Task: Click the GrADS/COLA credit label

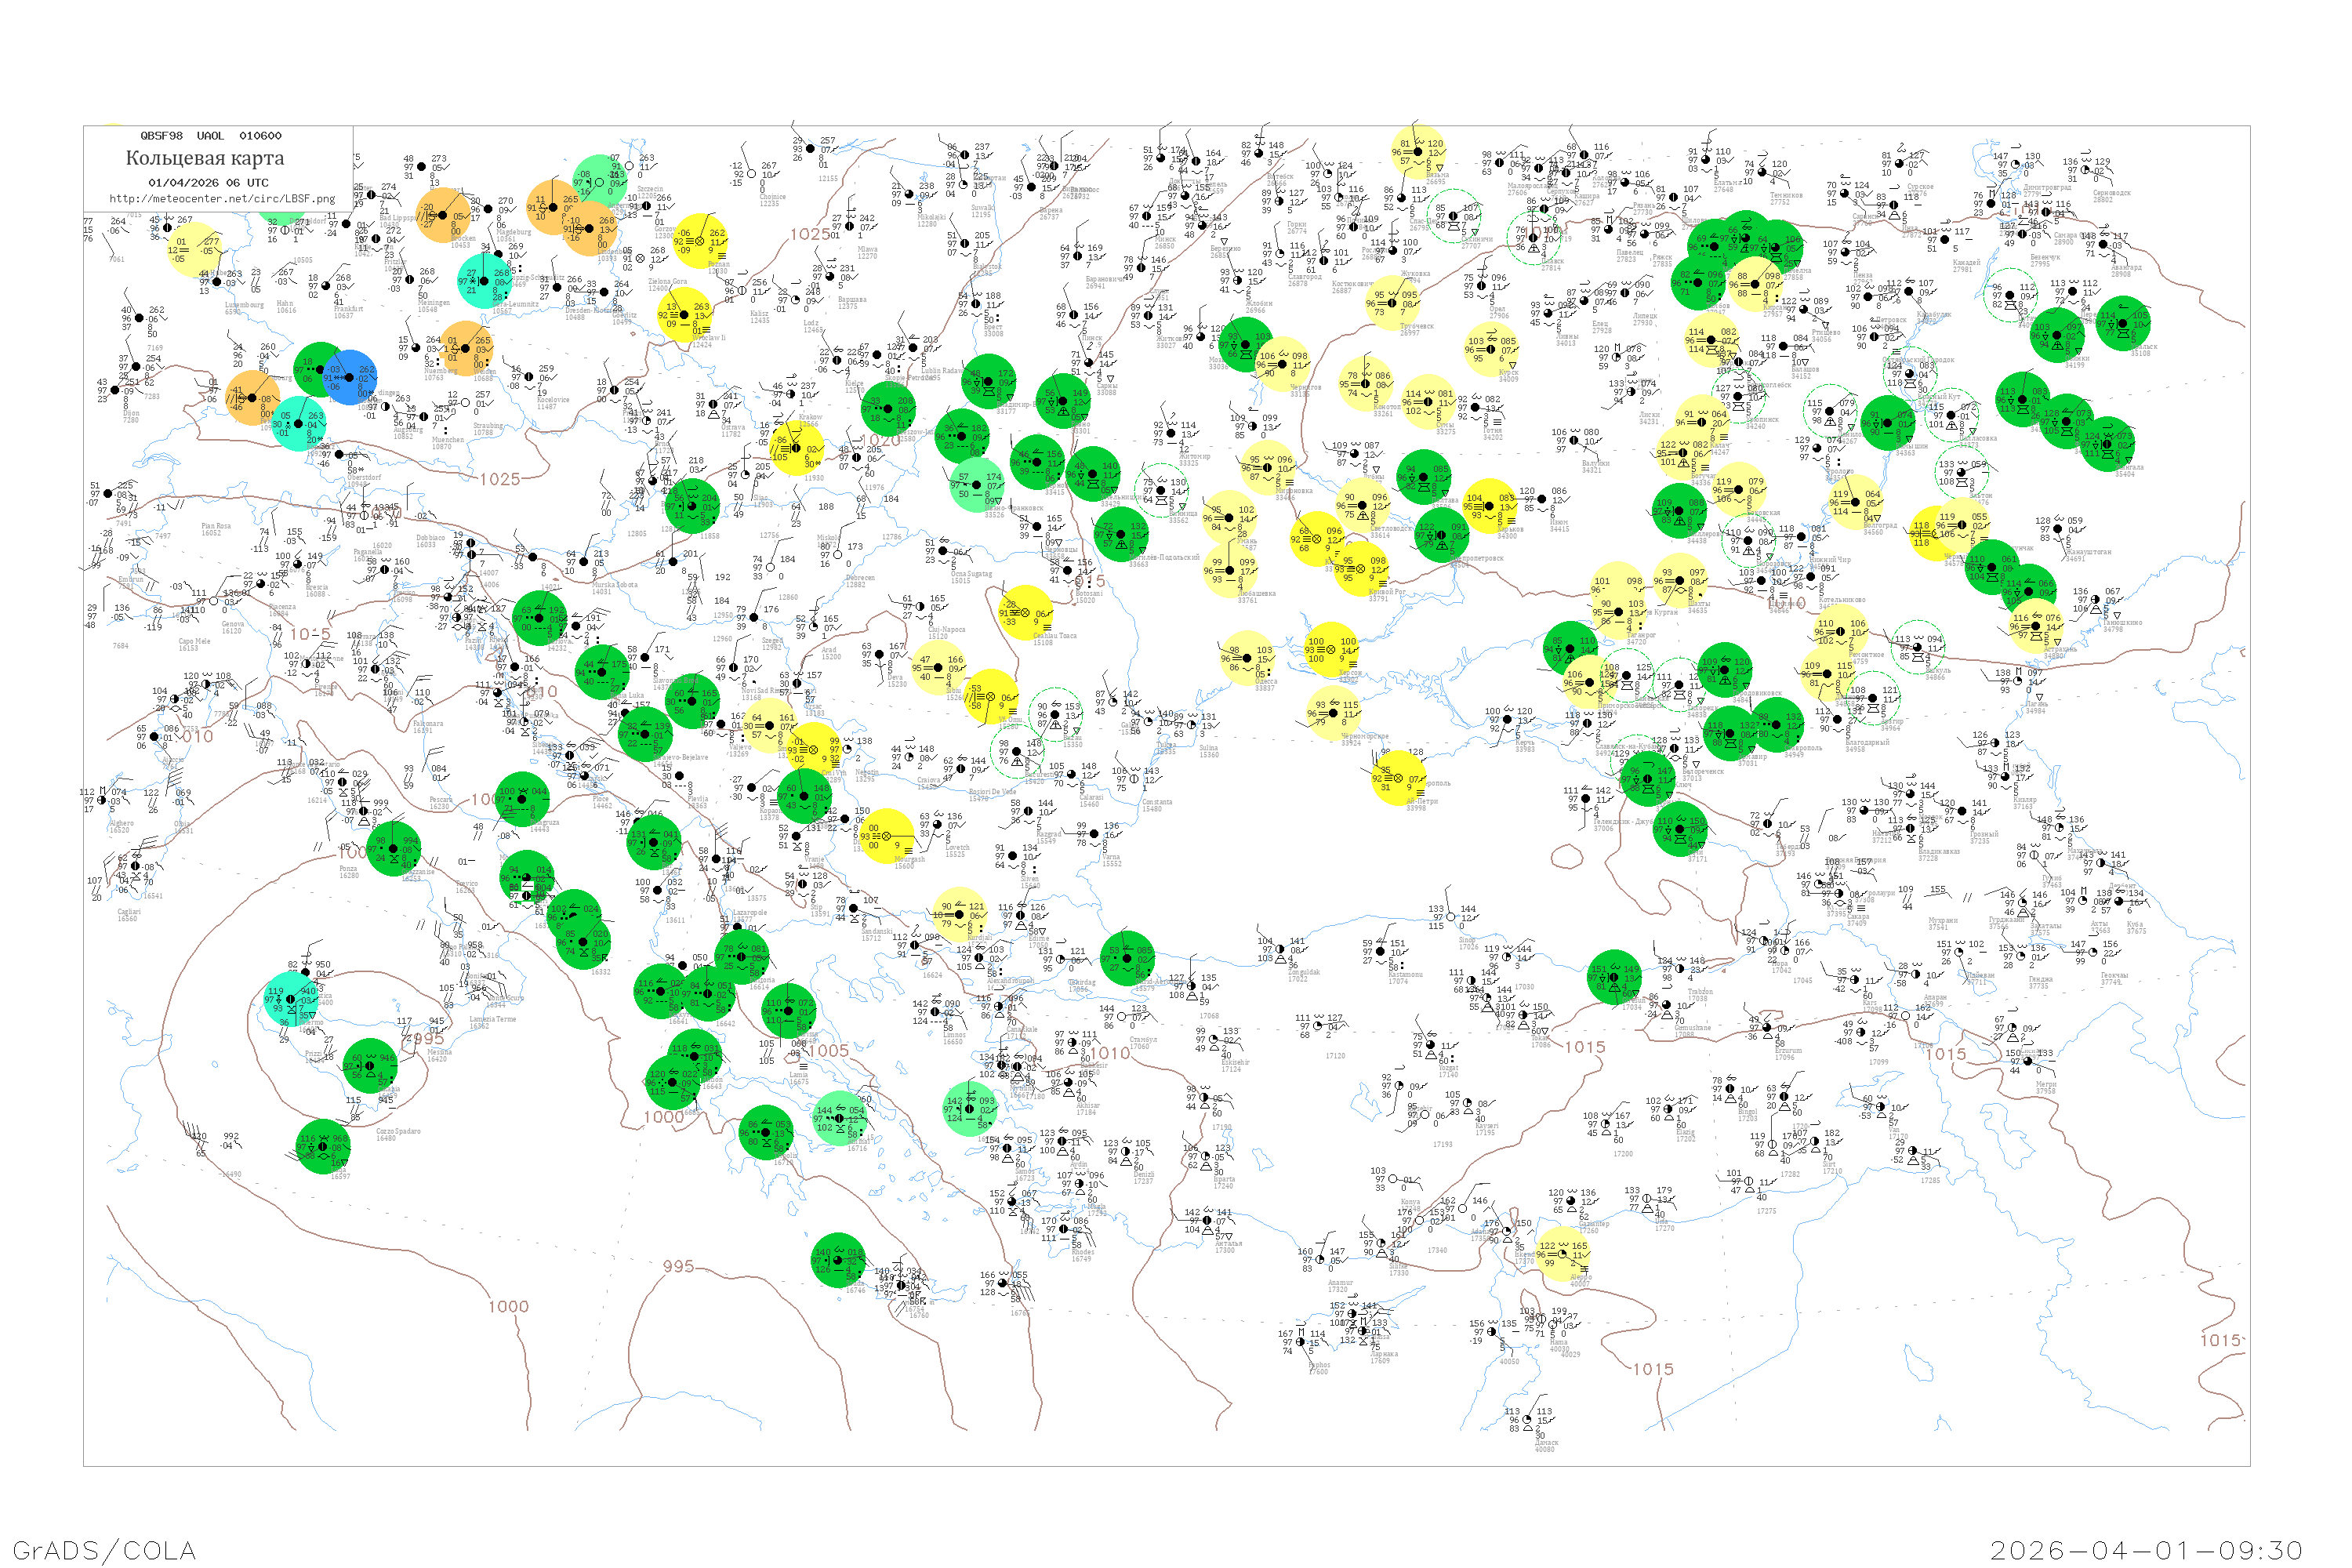Action: tap(104, 1550)
